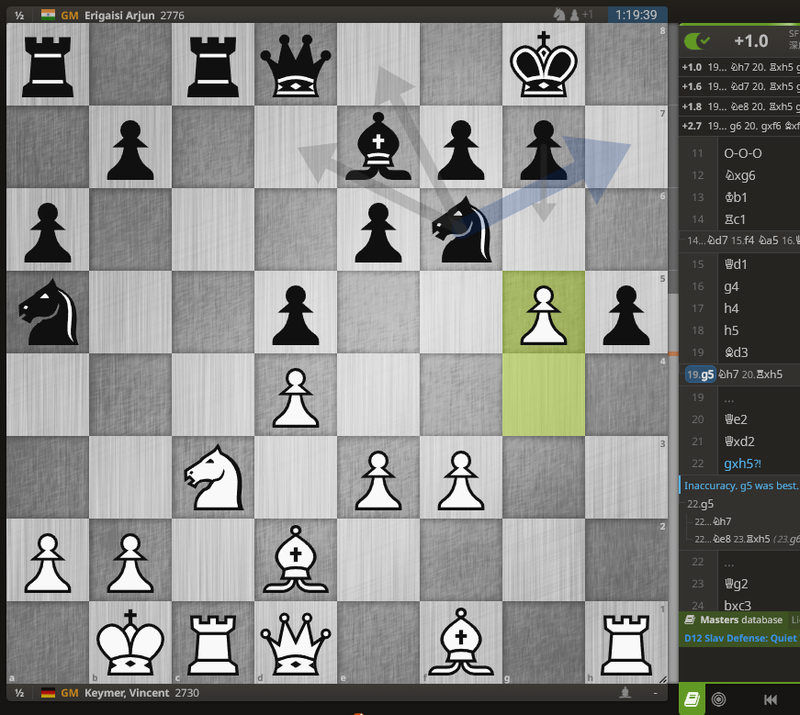Open practice with computer target icon
The height and width of the screenshot is (715, 800).
[x=718, y=699]
